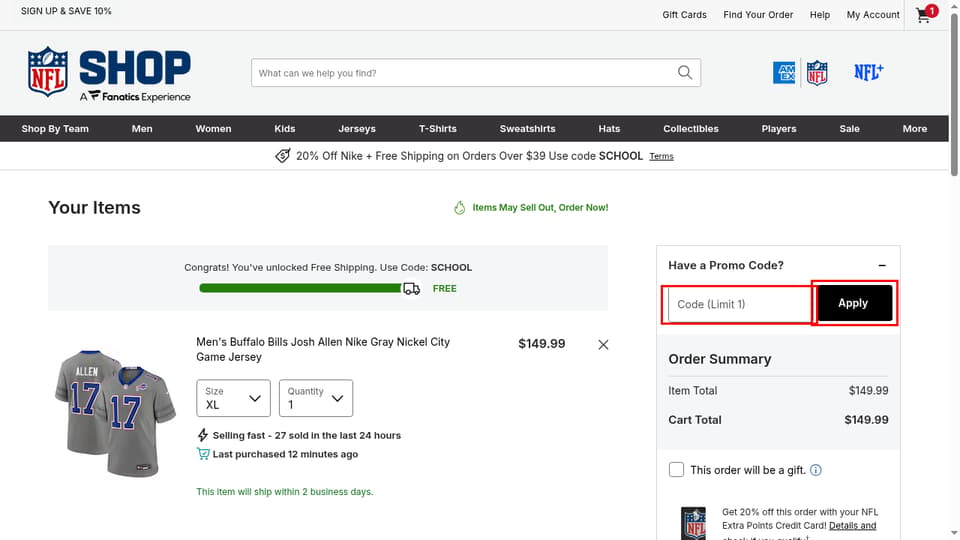960x540 pixels.
Task: Click SIGN UP & SAVE 10% link
Action: (x=66, y=11)
